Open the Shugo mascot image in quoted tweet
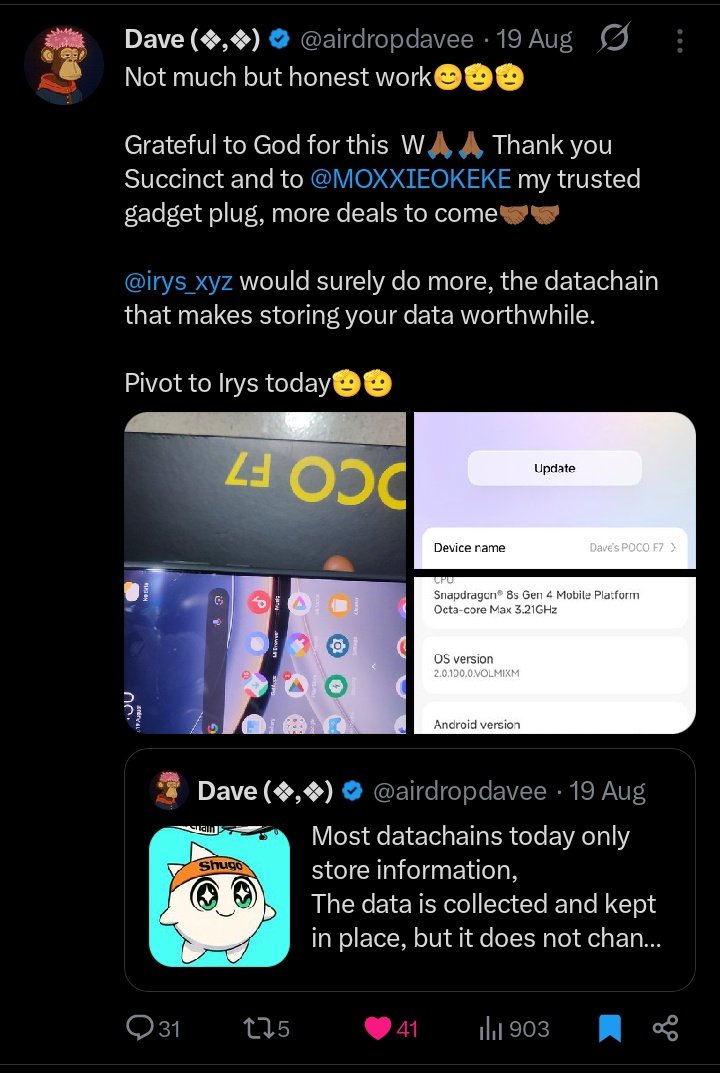The width and height of the screenshot is (720, 1073). [220, 896]
